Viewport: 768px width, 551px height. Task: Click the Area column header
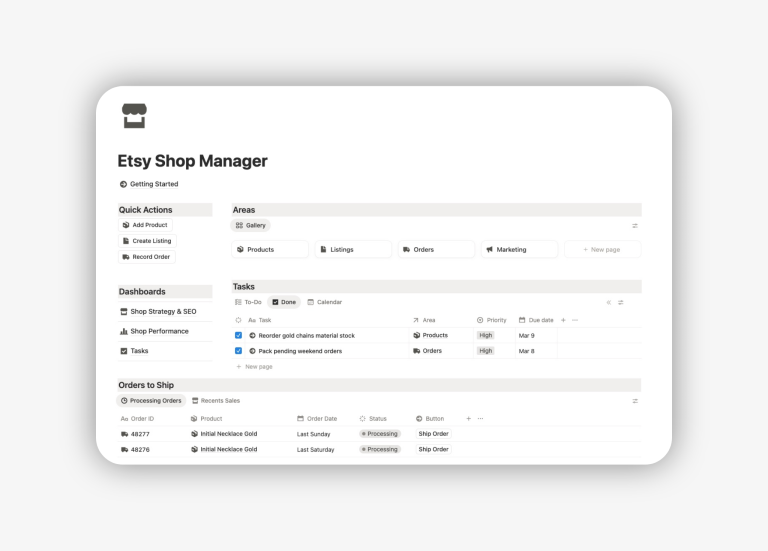(x=424, y=320)
